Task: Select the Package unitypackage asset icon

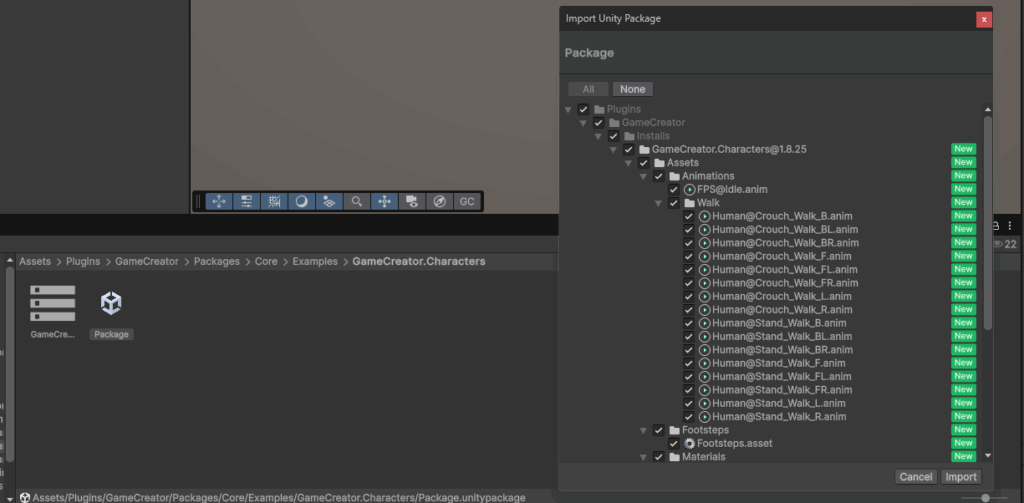Action: [x=111, y=303]
